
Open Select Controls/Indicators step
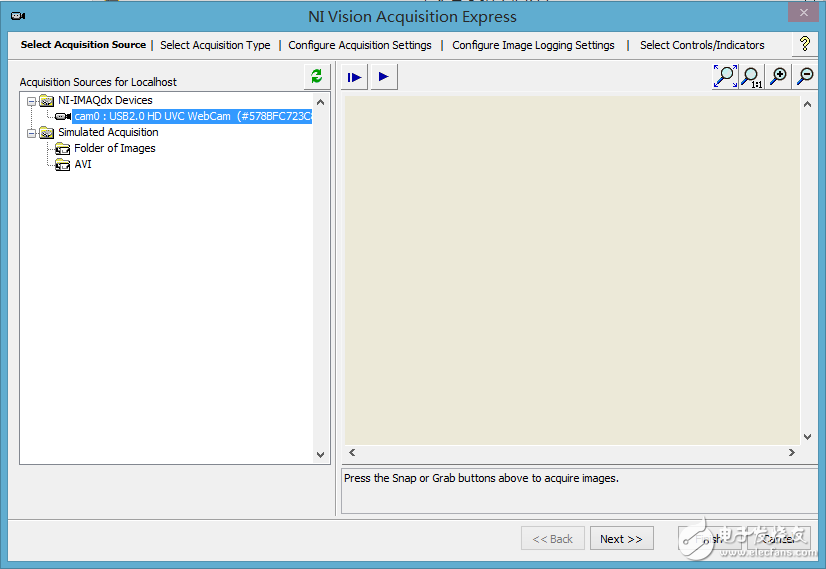point(702,45)
